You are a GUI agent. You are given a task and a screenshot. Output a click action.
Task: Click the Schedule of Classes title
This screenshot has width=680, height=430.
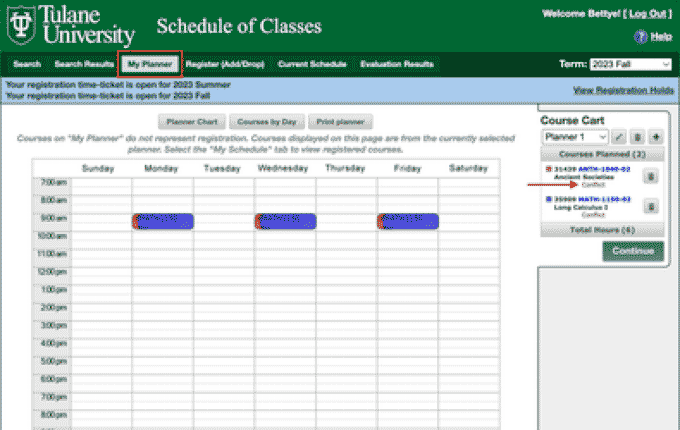coord(239,26)
